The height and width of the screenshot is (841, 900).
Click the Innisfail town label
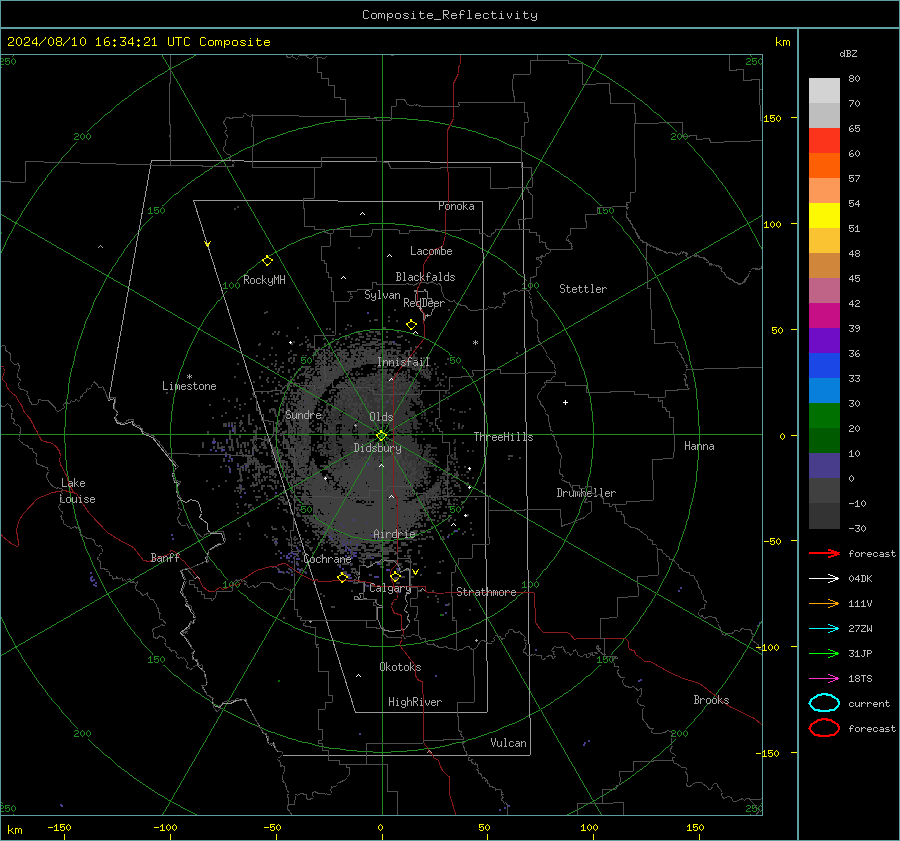coord(404,362)
